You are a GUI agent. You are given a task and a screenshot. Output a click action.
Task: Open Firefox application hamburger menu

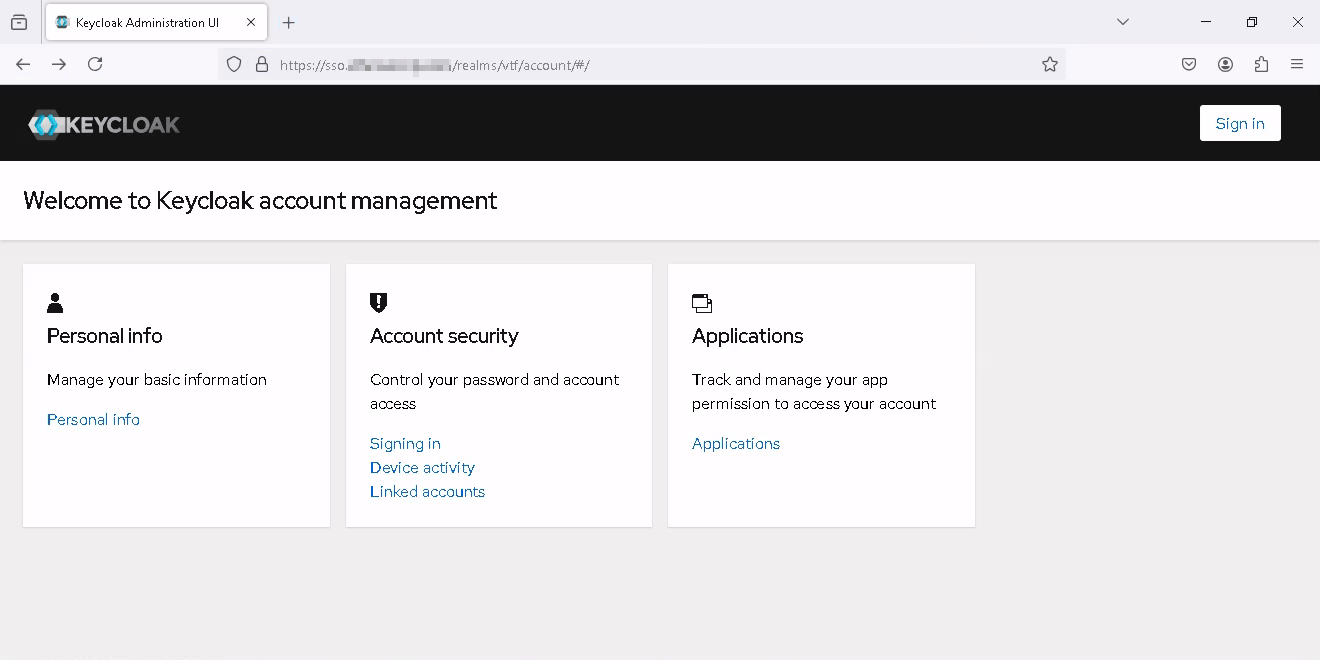[x=1297, y=64]
